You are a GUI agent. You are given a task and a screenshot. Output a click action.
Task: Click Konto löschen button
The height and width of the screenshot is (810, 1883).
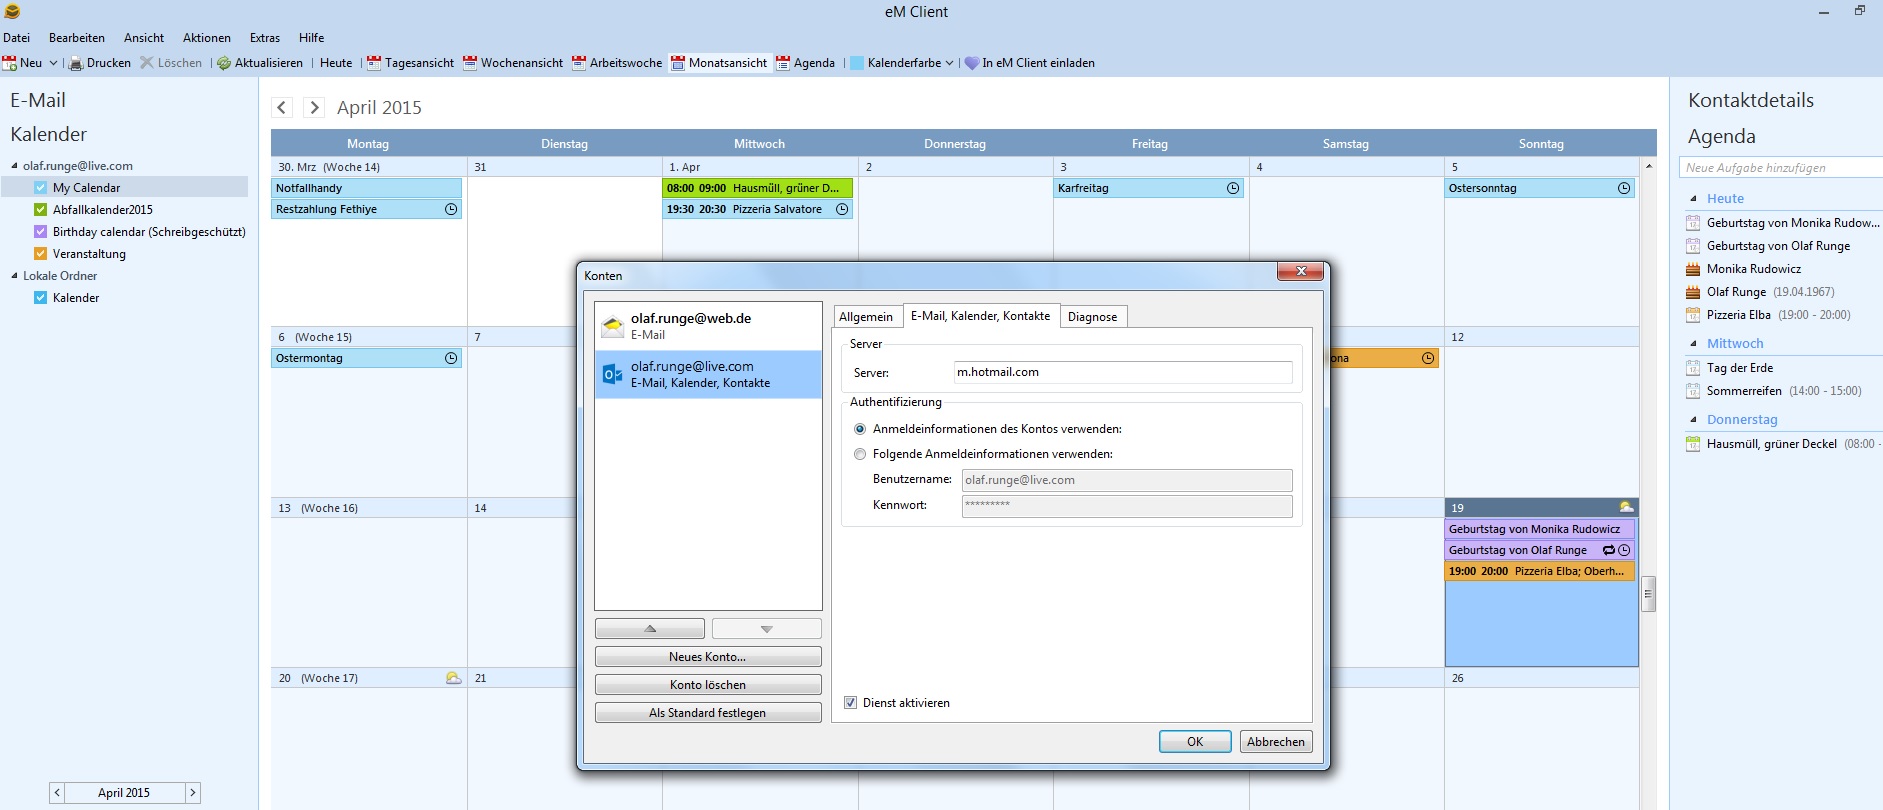(708, 685)
